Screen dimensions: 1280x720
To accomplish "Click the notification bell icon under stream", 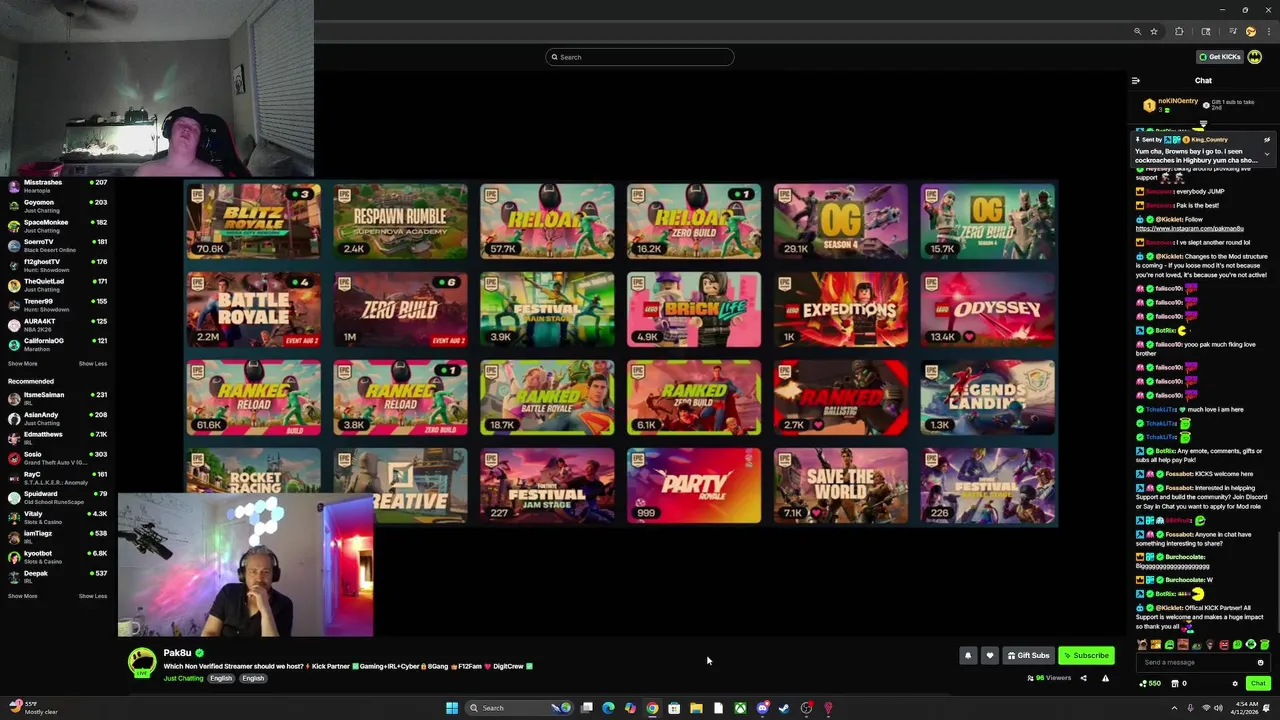I will pos(967,656).
